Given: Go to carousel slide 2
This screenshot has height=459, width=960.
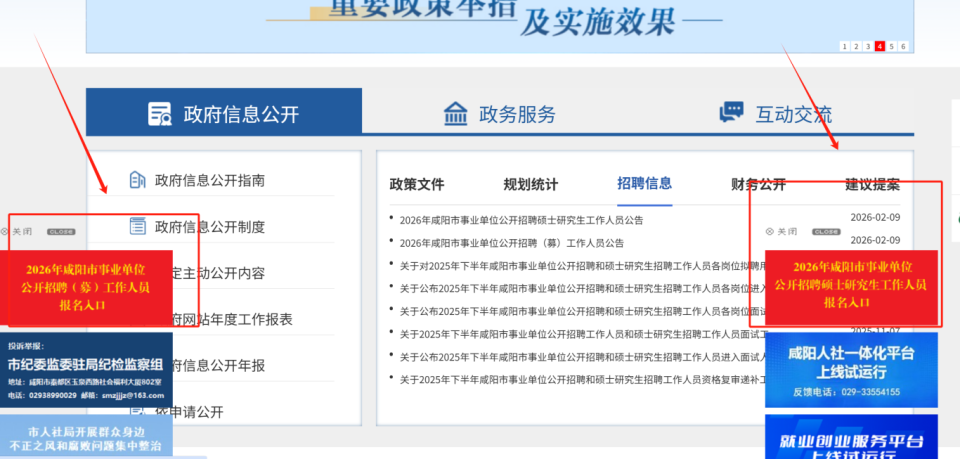Looking at the screenshot, I should (x=856, y=47).
